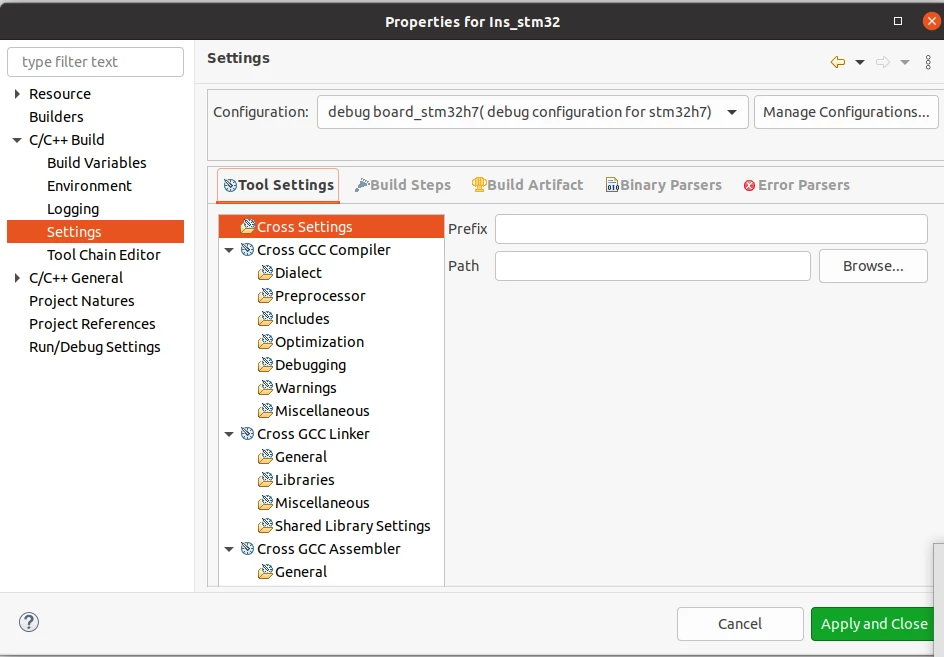The image size is (944, 657).
Task: Click the Back navigation arrow icon
Action: [x=837, y=62]
